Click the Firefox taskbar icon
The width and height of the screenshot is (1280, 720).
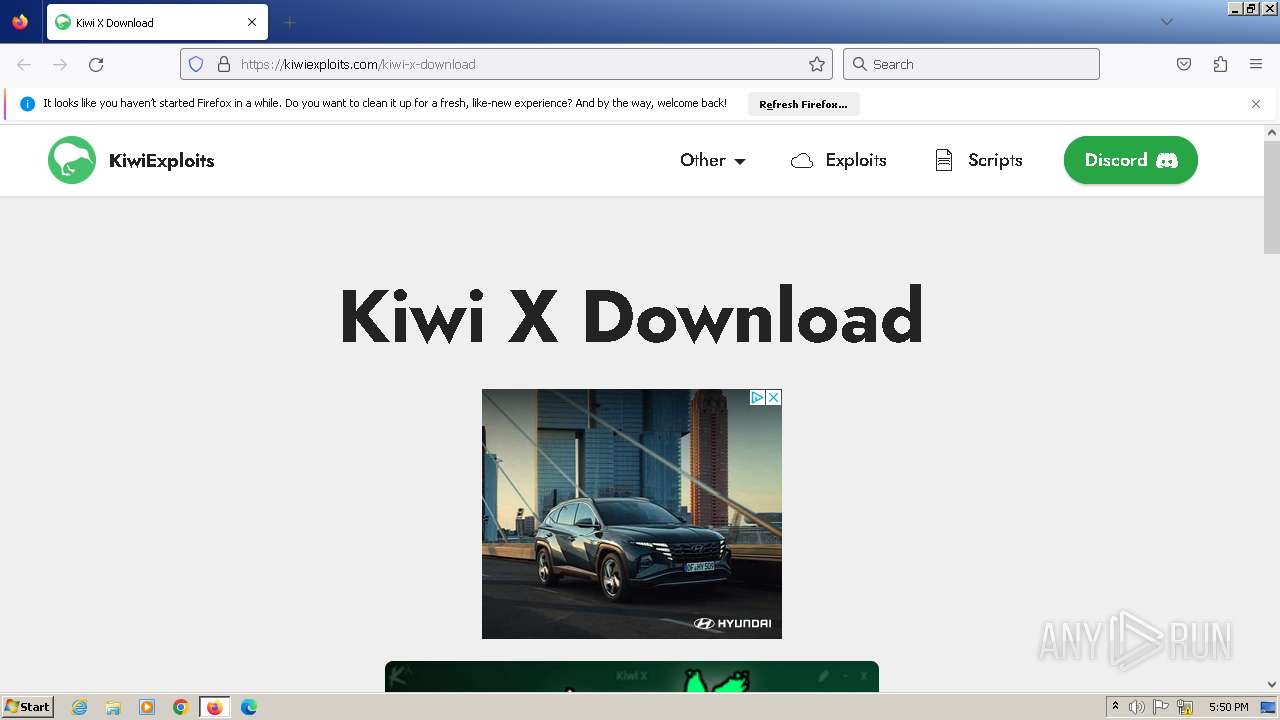coord(214,707)
